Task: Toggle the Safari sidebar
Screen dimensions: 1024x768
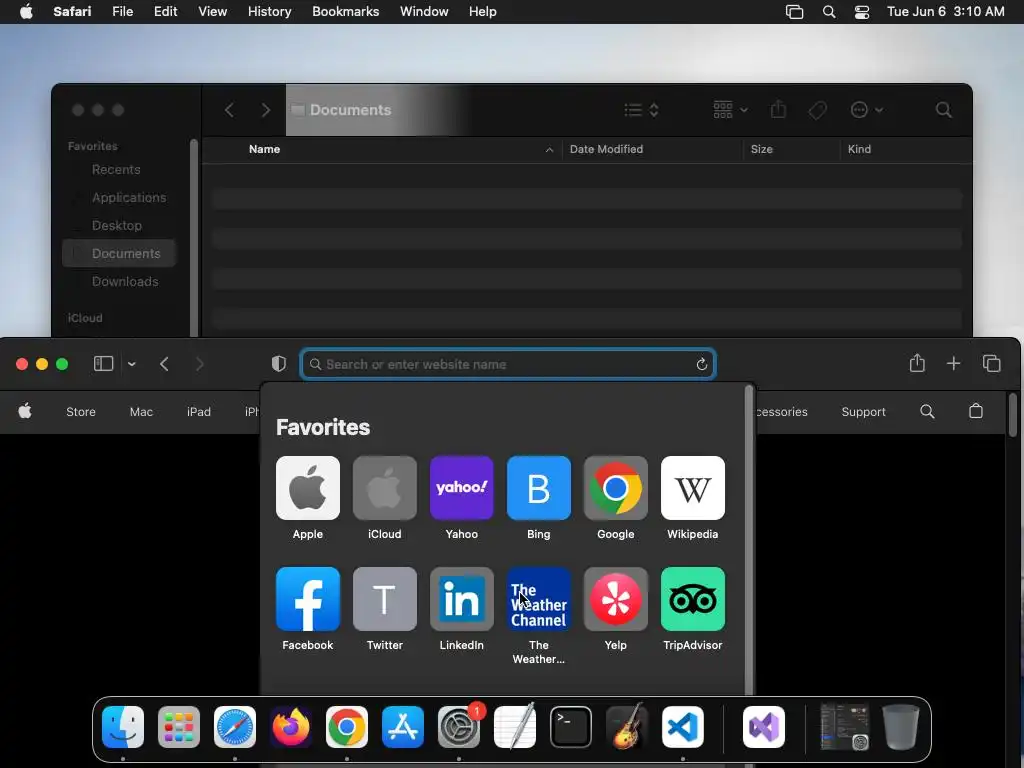Action: click(x=104, y=364)
